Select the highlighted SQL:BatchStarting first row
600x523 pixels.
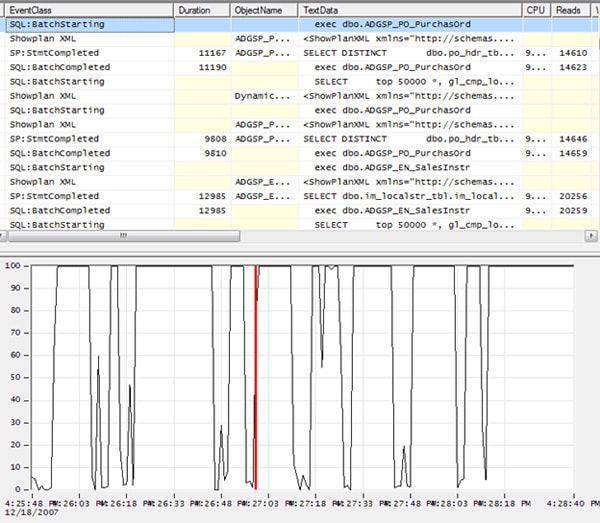tap(300, 24)
